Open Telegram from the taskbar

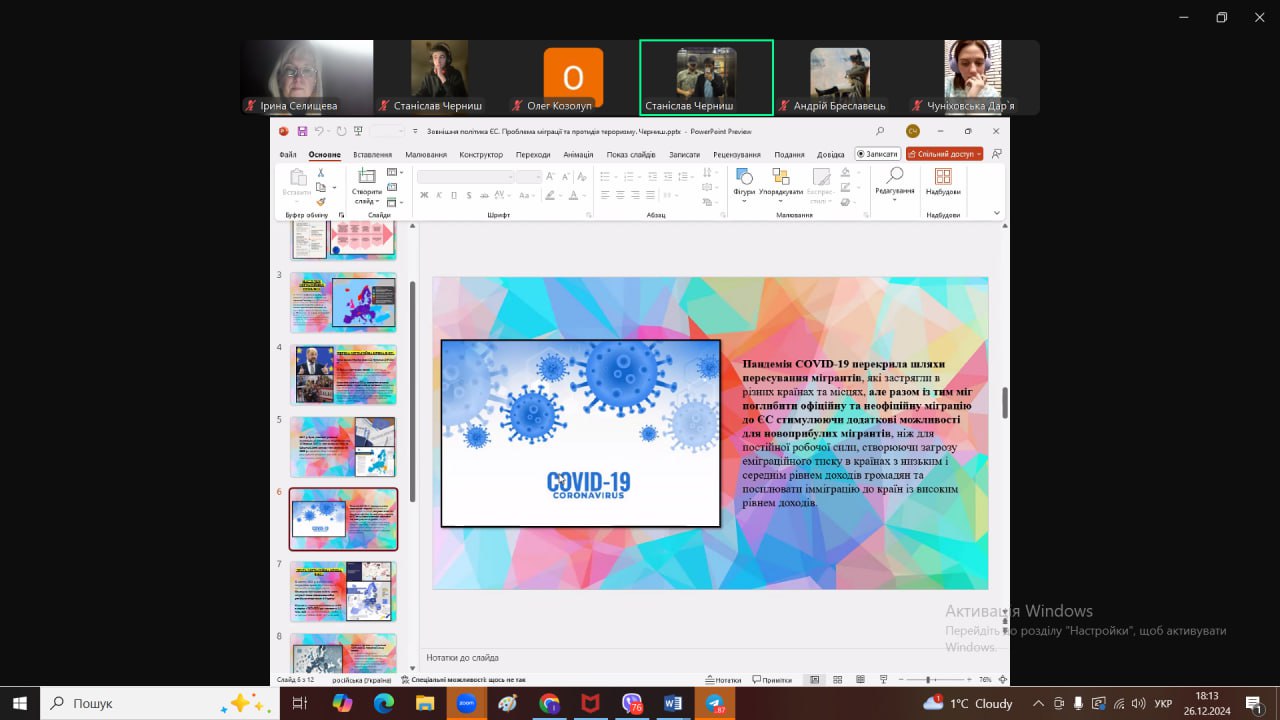click(714, 704)
